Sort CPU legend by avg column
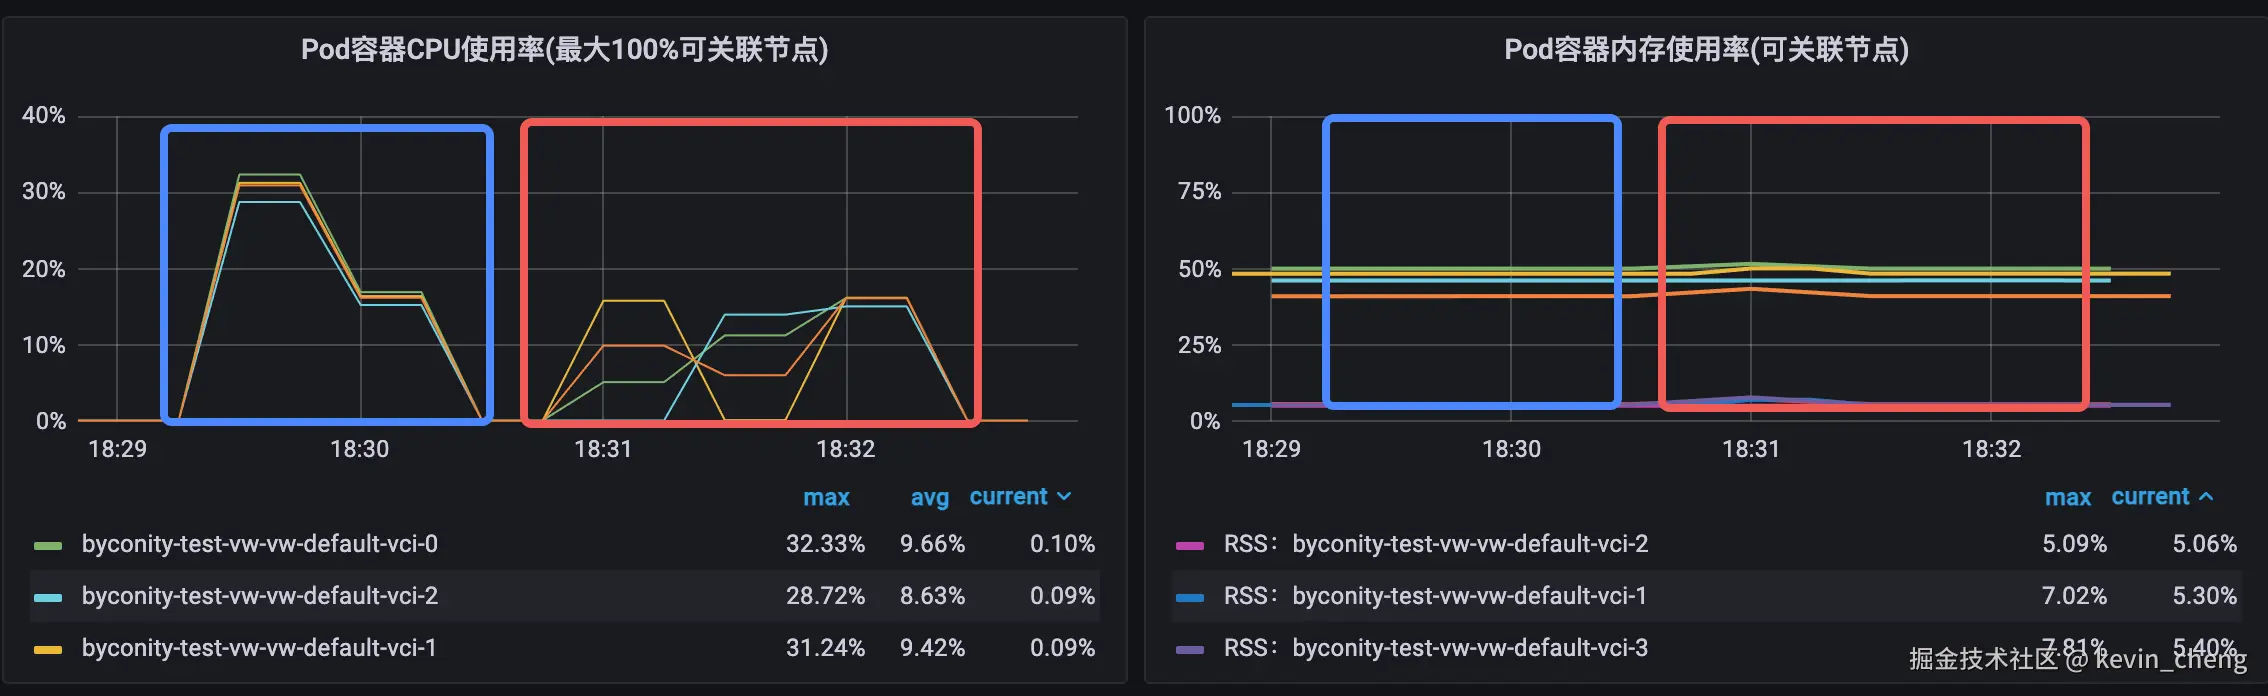 [929, 498]
